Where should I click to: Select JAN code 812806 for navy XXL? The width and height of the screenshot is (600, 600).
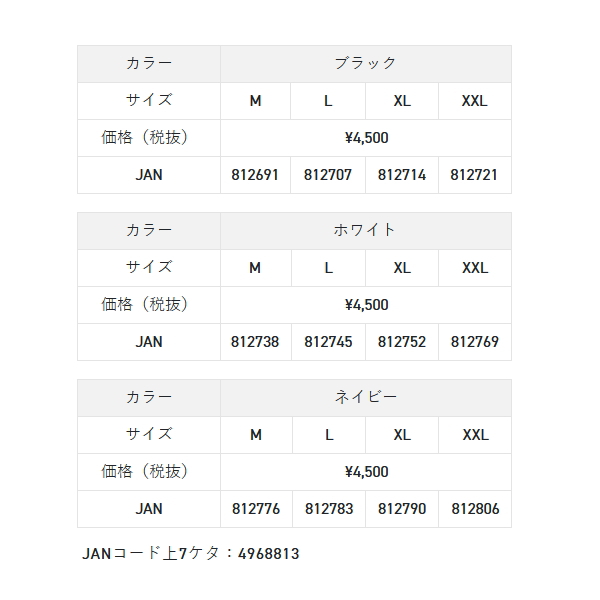pyautogui.click(x=475, y=509)
